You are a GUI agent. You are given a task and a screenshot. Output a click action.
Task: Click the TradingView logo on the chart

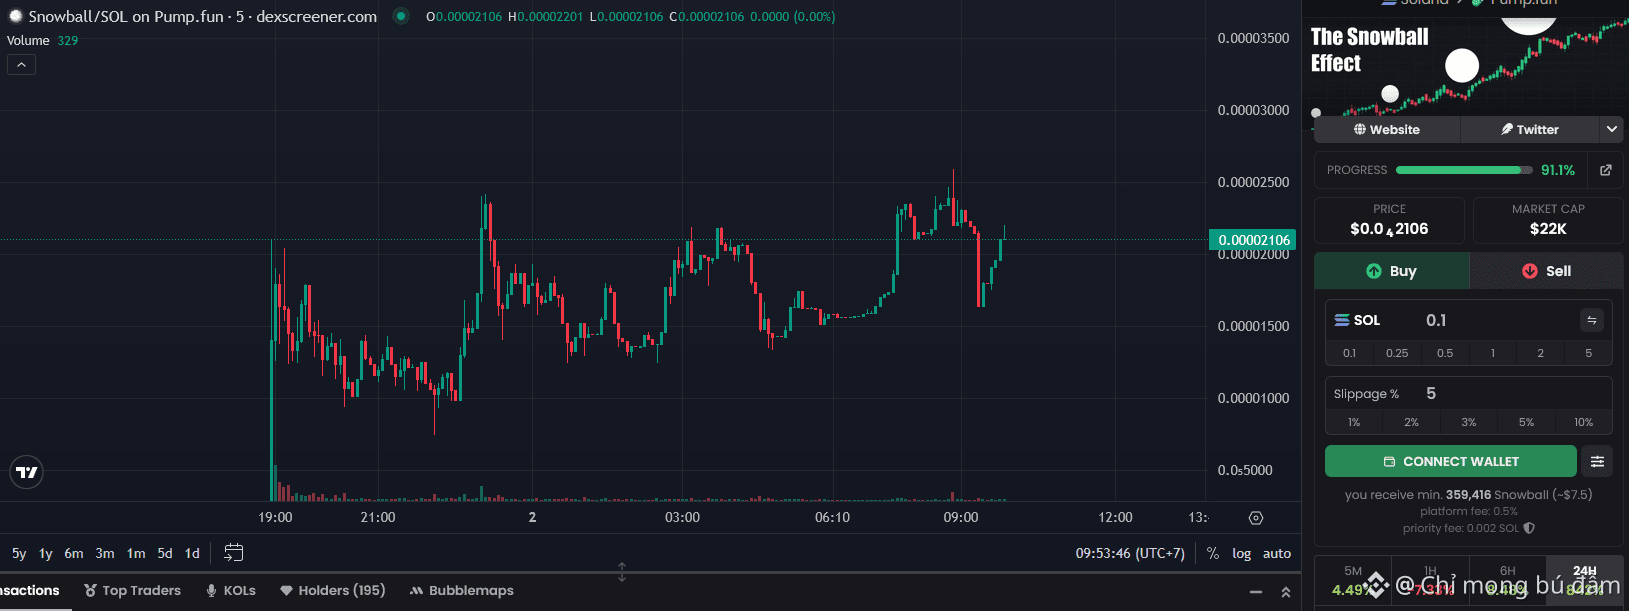coord(27,472)
